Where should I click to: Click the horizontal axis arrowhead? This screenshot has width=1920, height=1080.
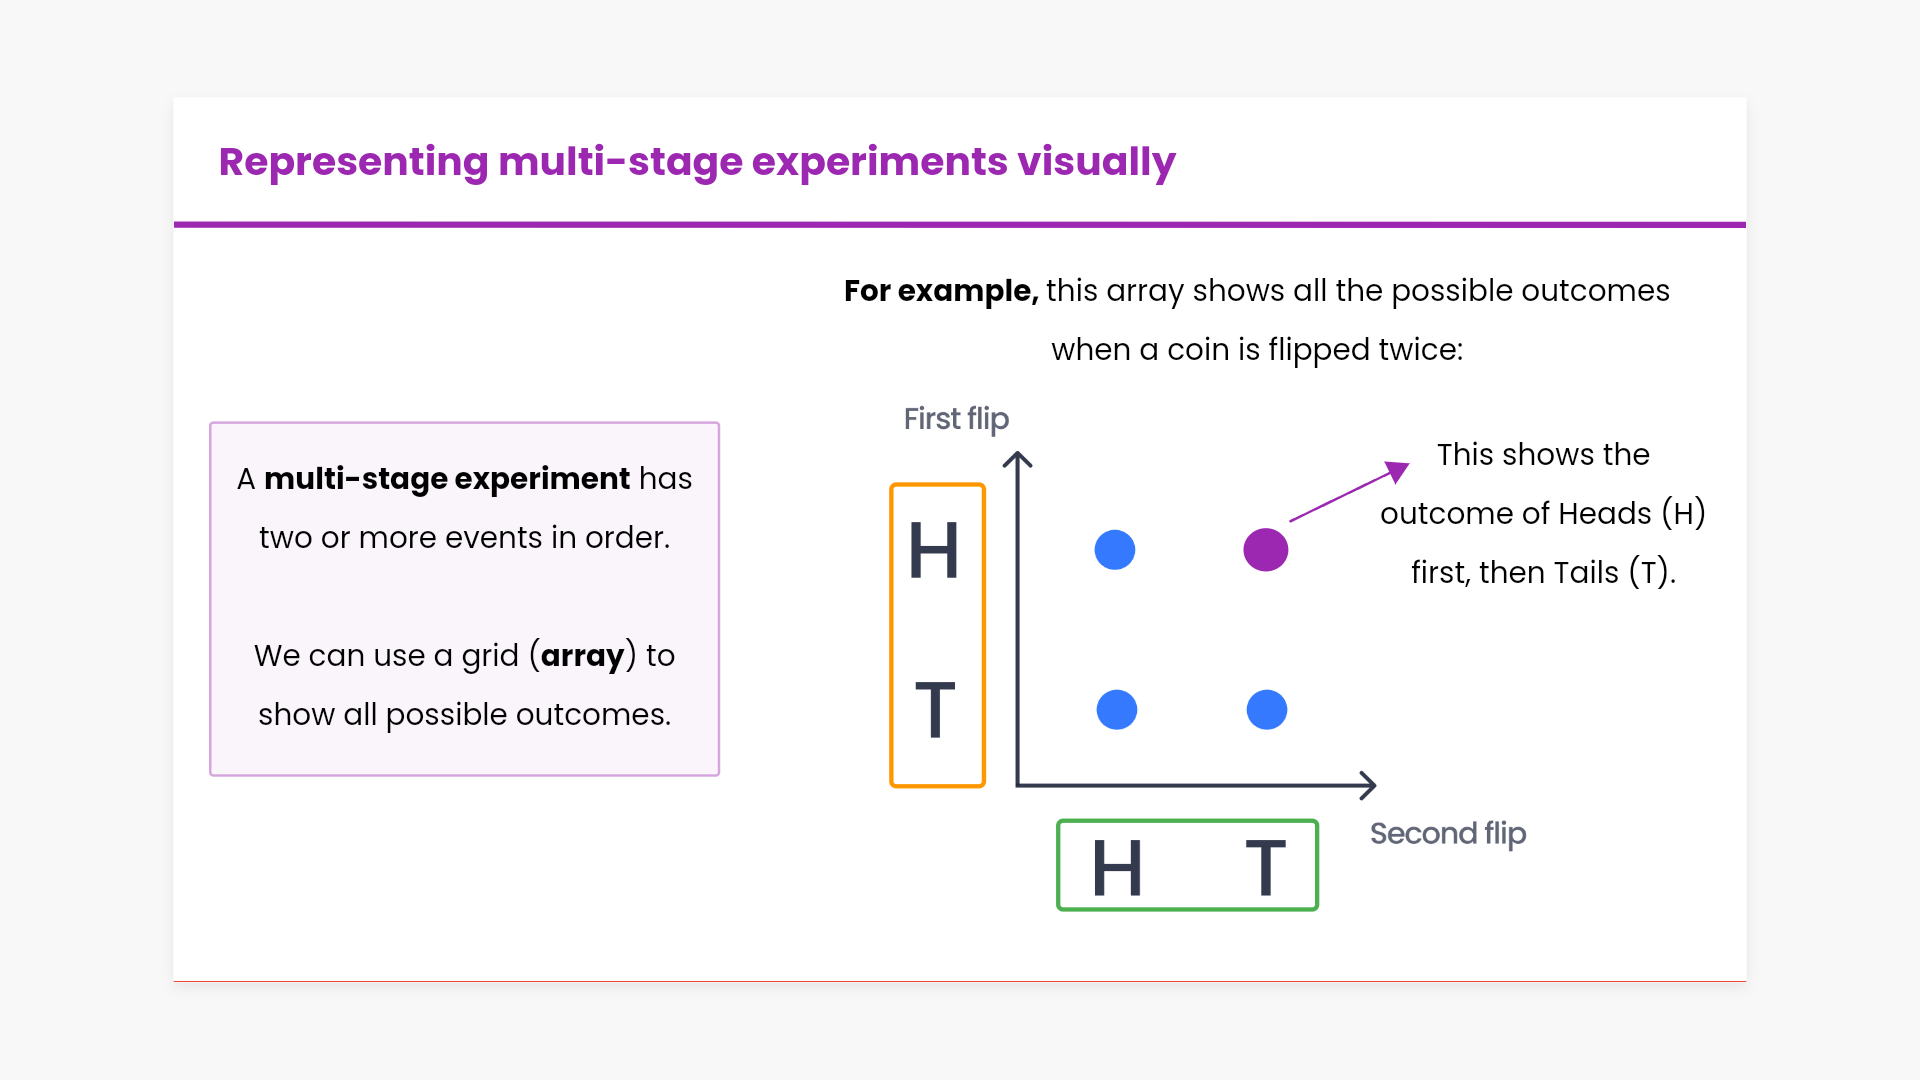(x=1368, y=785)
